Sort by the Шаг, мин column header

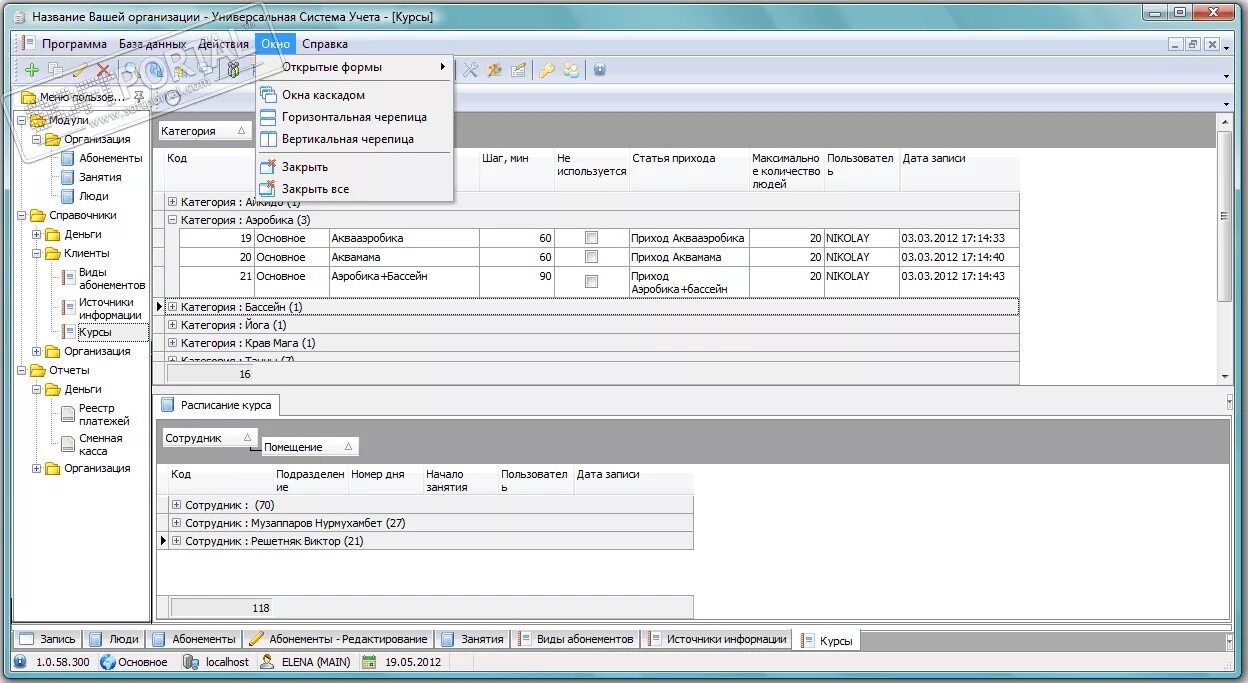click(x=517, y=170)
